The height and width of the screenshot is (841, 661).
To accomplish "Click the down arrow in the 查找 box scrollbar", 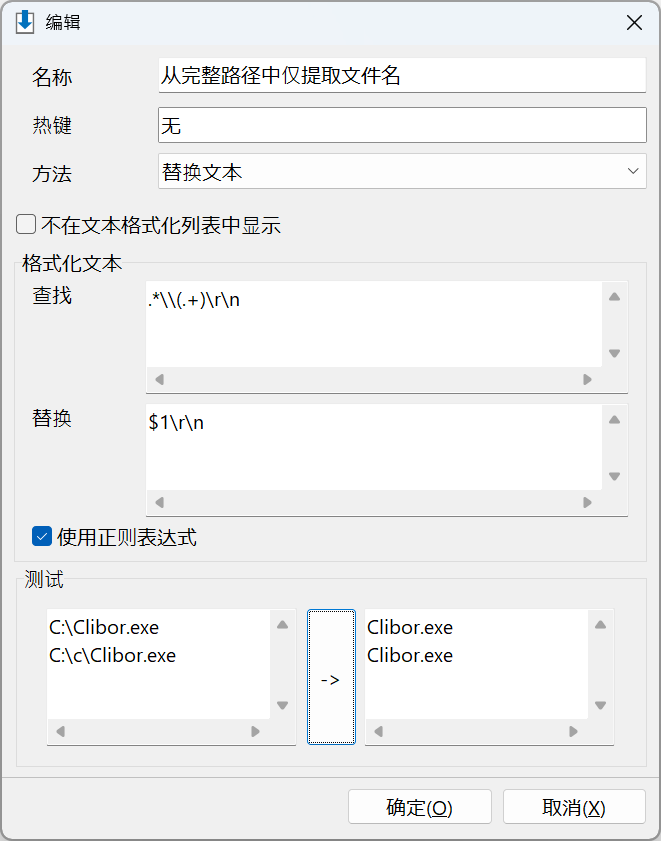I will 614,353.
